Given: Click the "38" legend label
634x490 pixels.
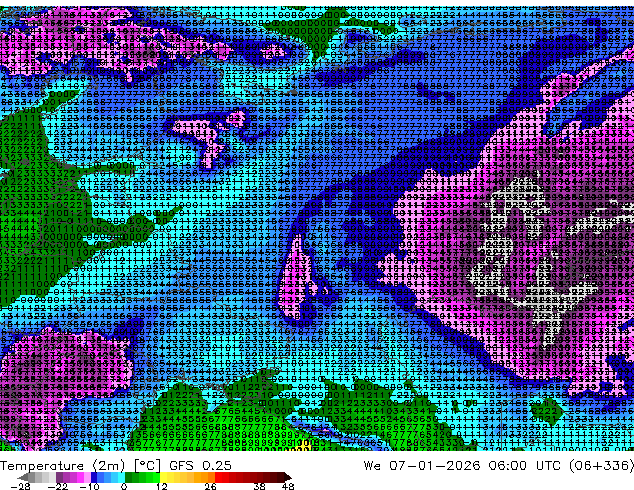Looking at the screenshot, I should pyautogui.click(x=259, y=486).
